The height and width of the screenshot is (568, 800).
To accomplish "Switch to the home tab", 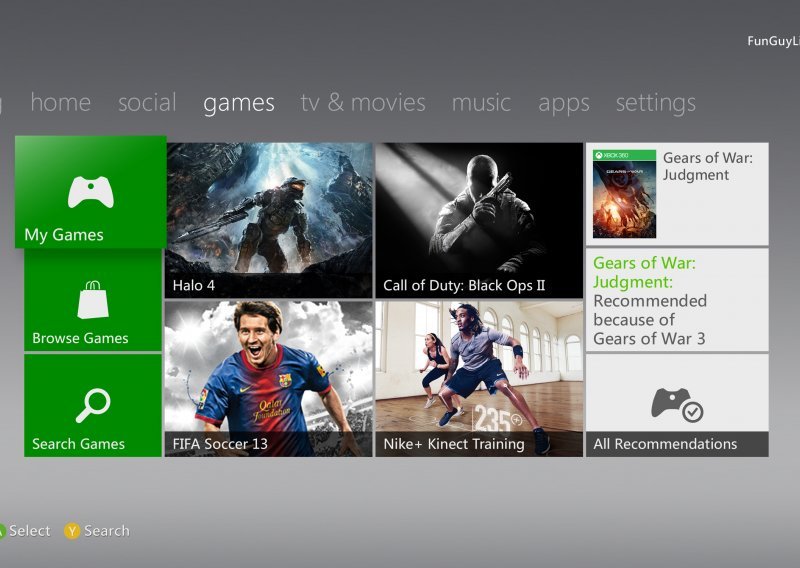I will (x=61, y=103).
